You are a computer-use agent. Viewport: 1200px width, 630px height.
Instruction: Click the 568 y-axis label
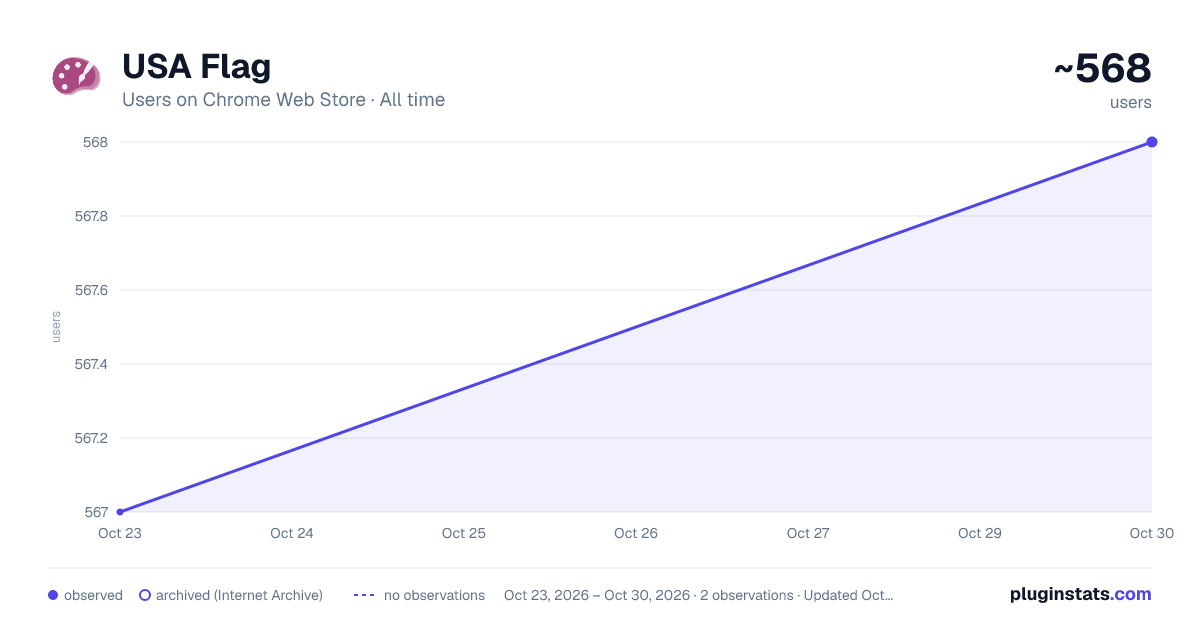click(x=96, y=142)
